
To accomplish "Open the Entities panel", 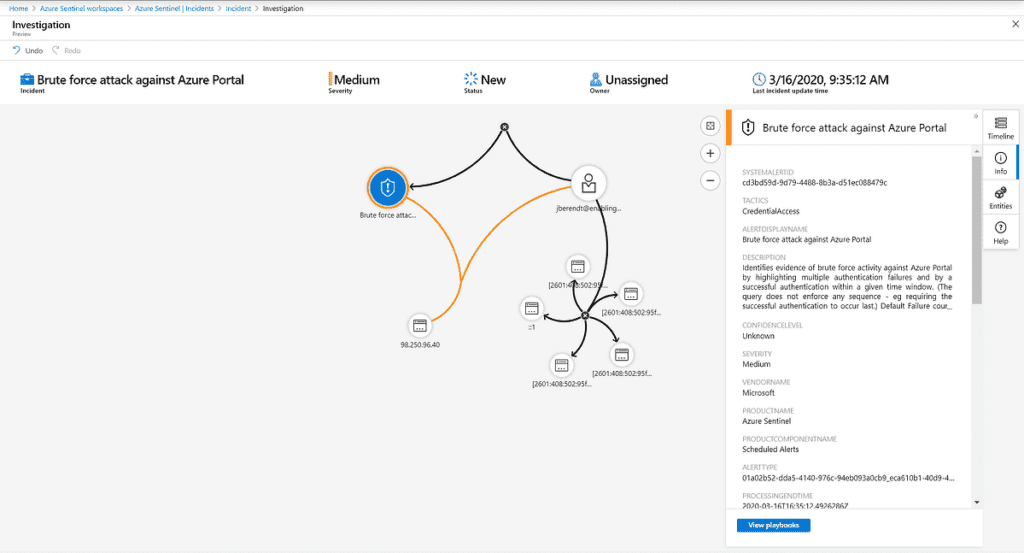I will point(1000,197).
